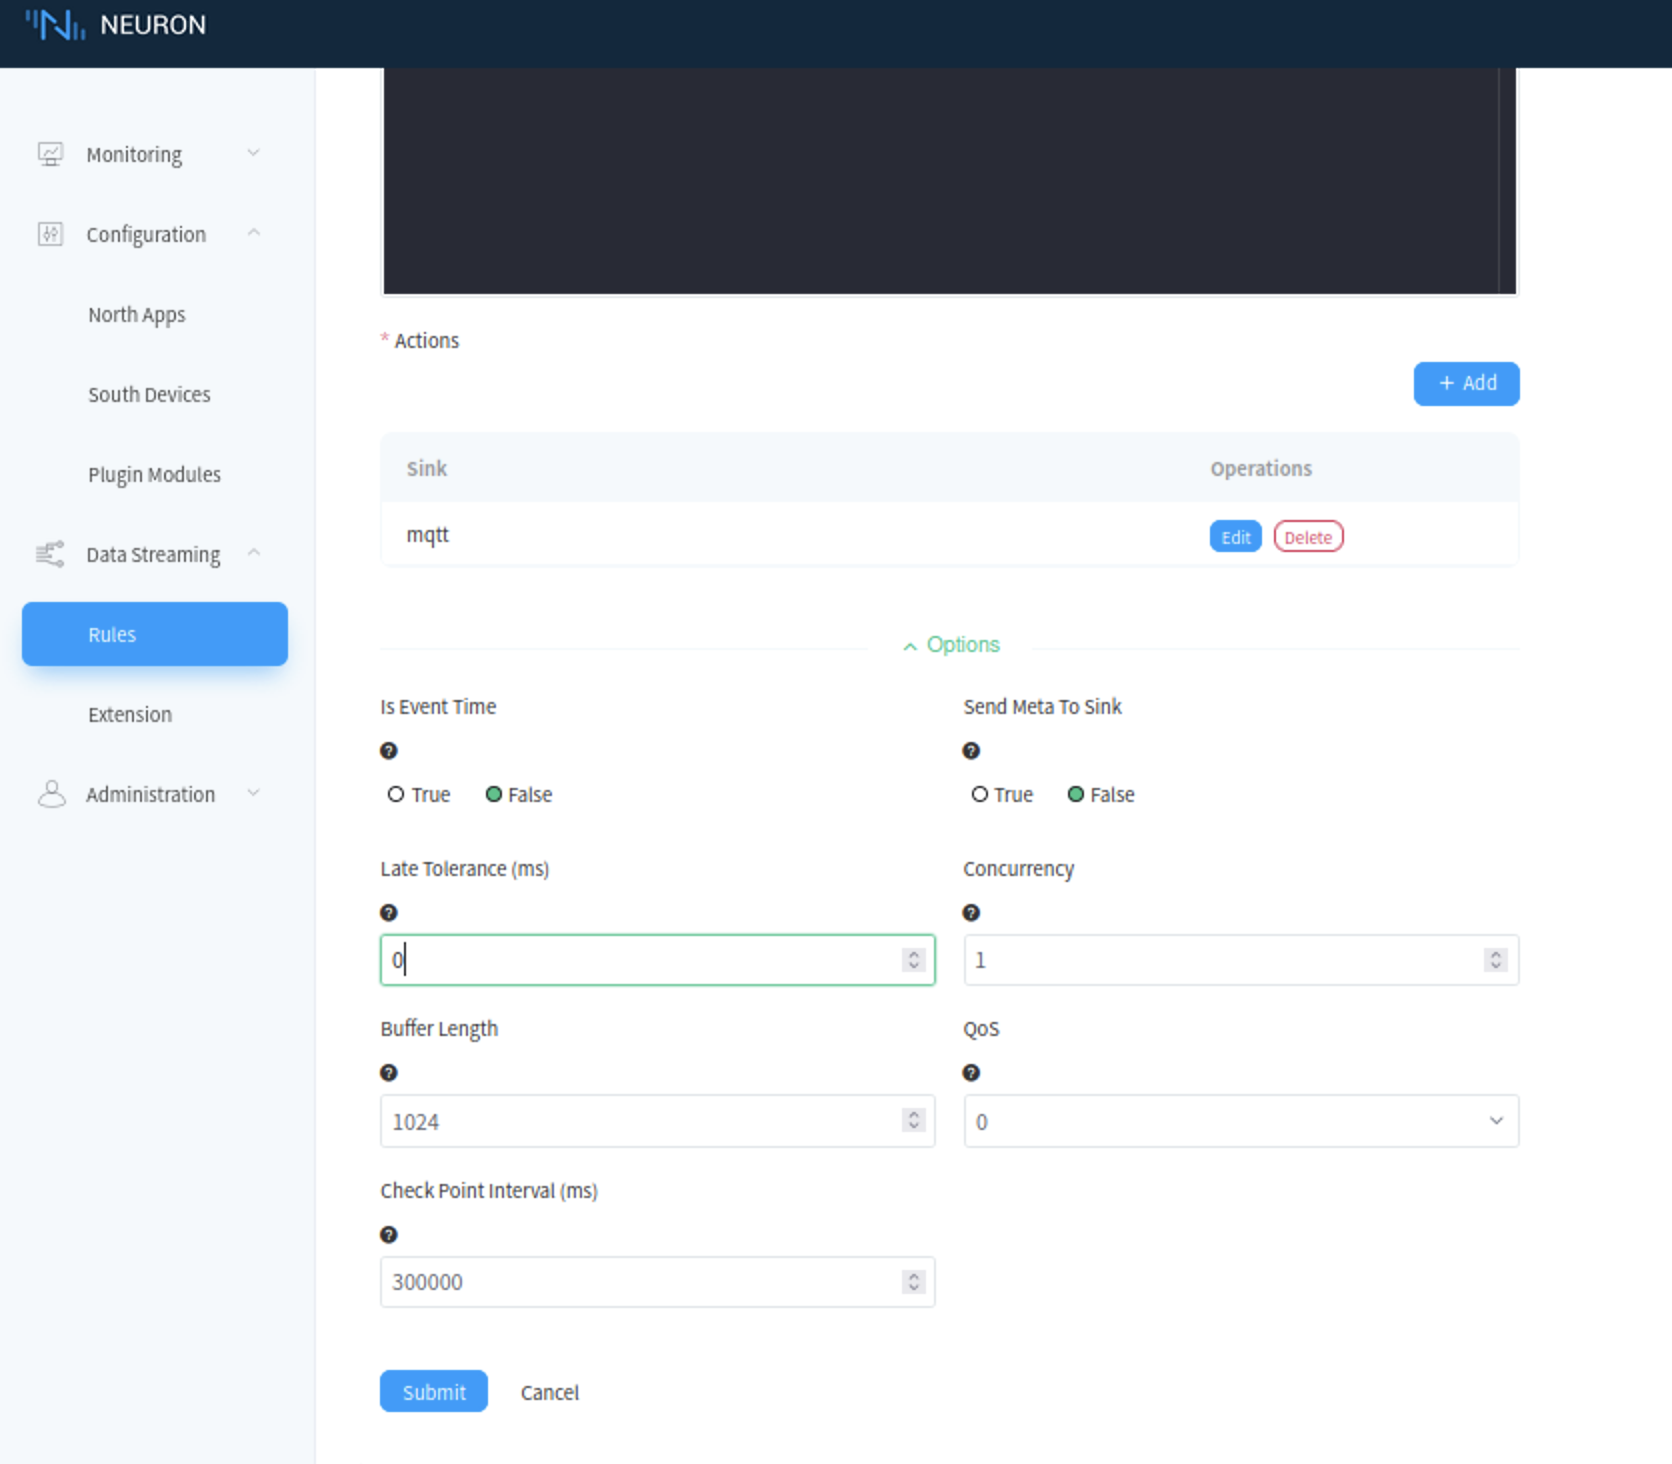Screen dimensions: 1672x1464
Task: Collapse the Options section
Action: click(951, 645)
